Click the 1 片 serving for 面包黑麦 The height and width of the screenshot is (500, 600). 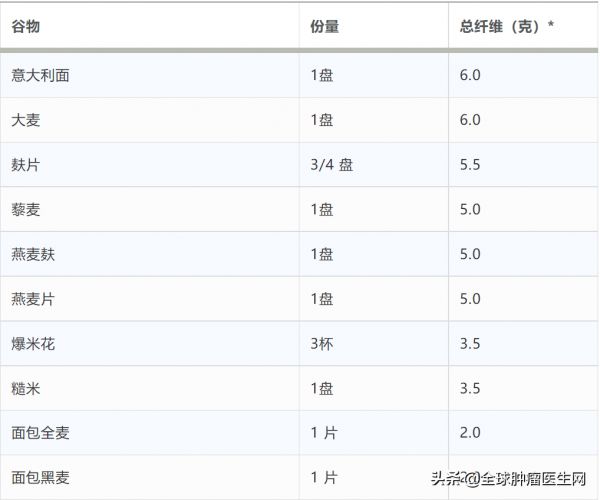[324, 478]
